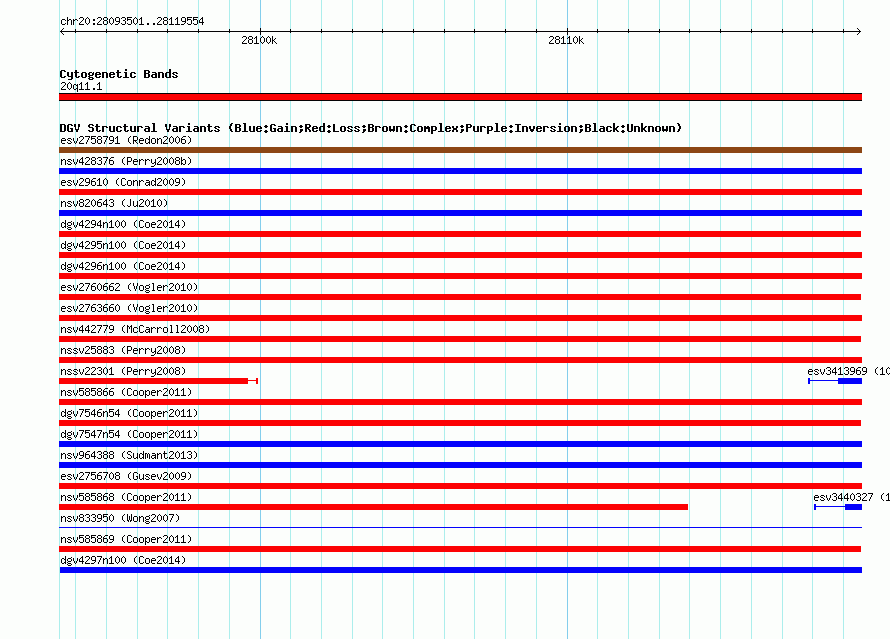Select the thin blue nsv833950 line
Viewport: 890px width, 639px height.
460,528
